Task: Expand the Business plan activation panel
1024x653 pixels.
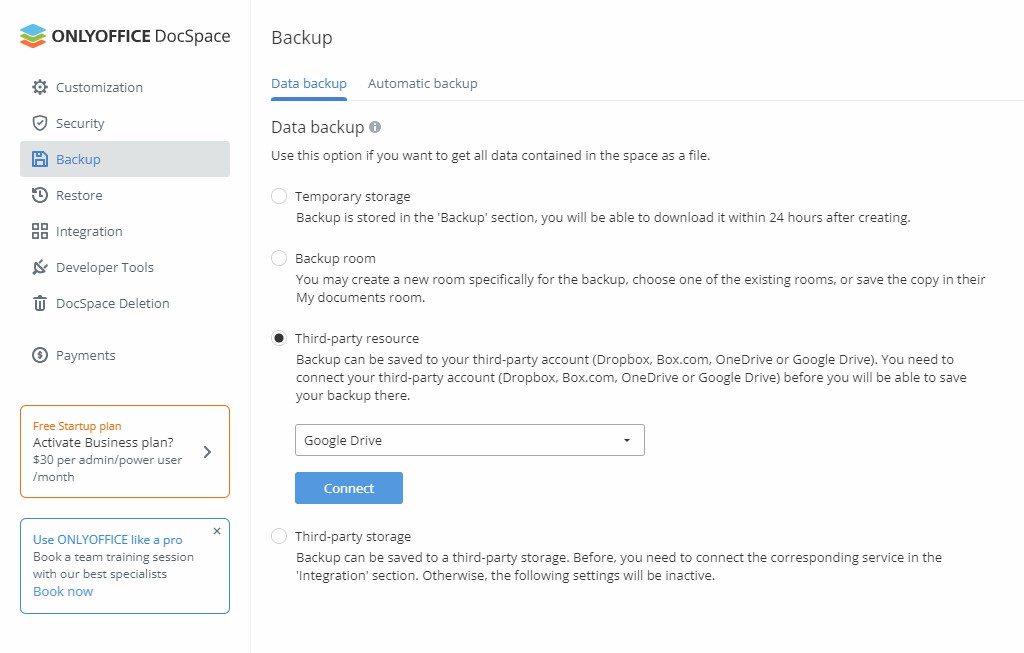Action: [x=208, y=451]
